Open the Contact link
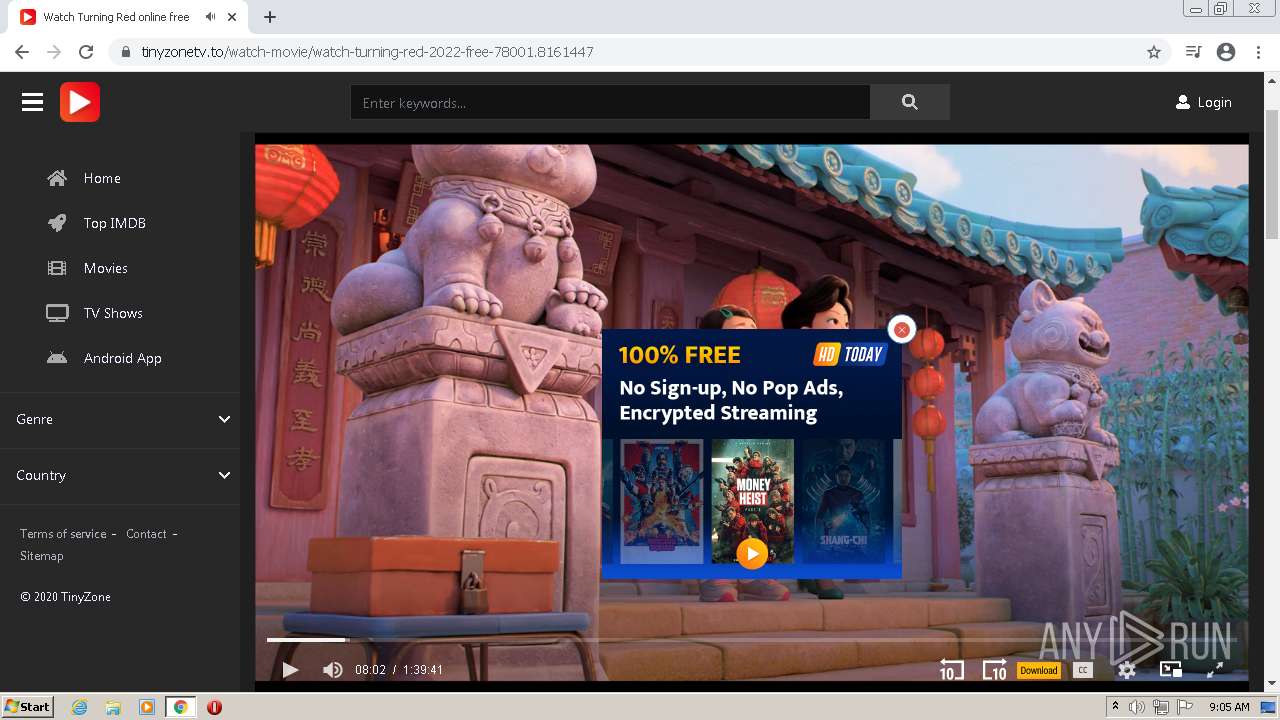 [x=146, y=534]
